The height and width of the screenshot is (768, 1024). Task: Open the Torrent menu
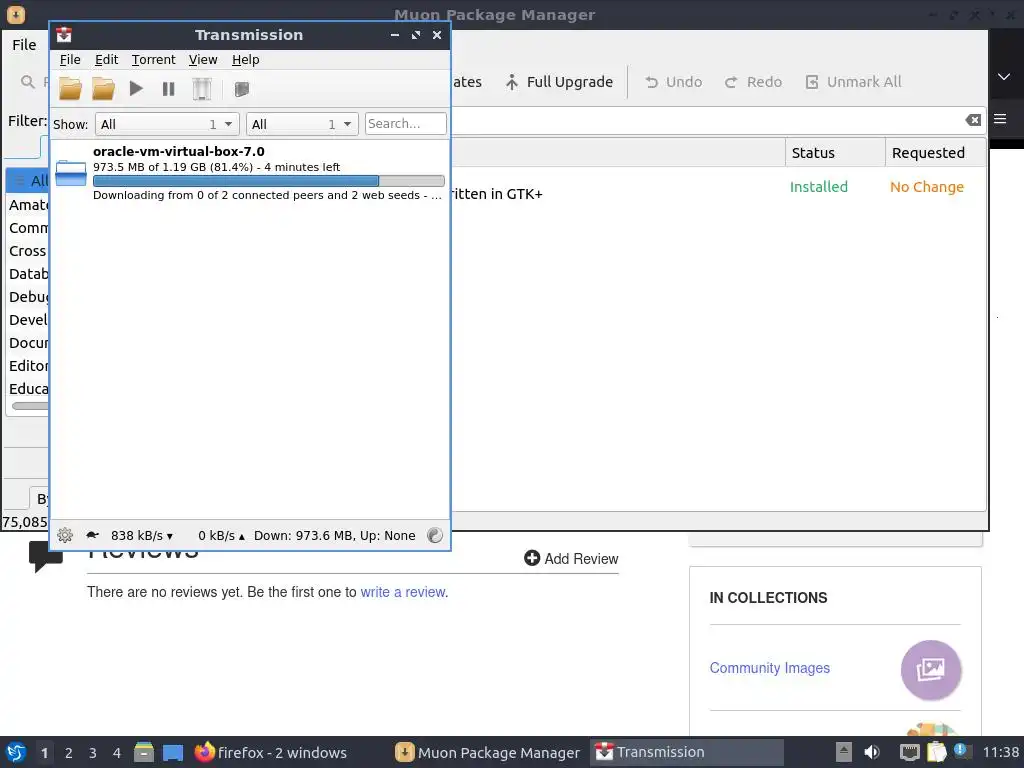[153, 59]
